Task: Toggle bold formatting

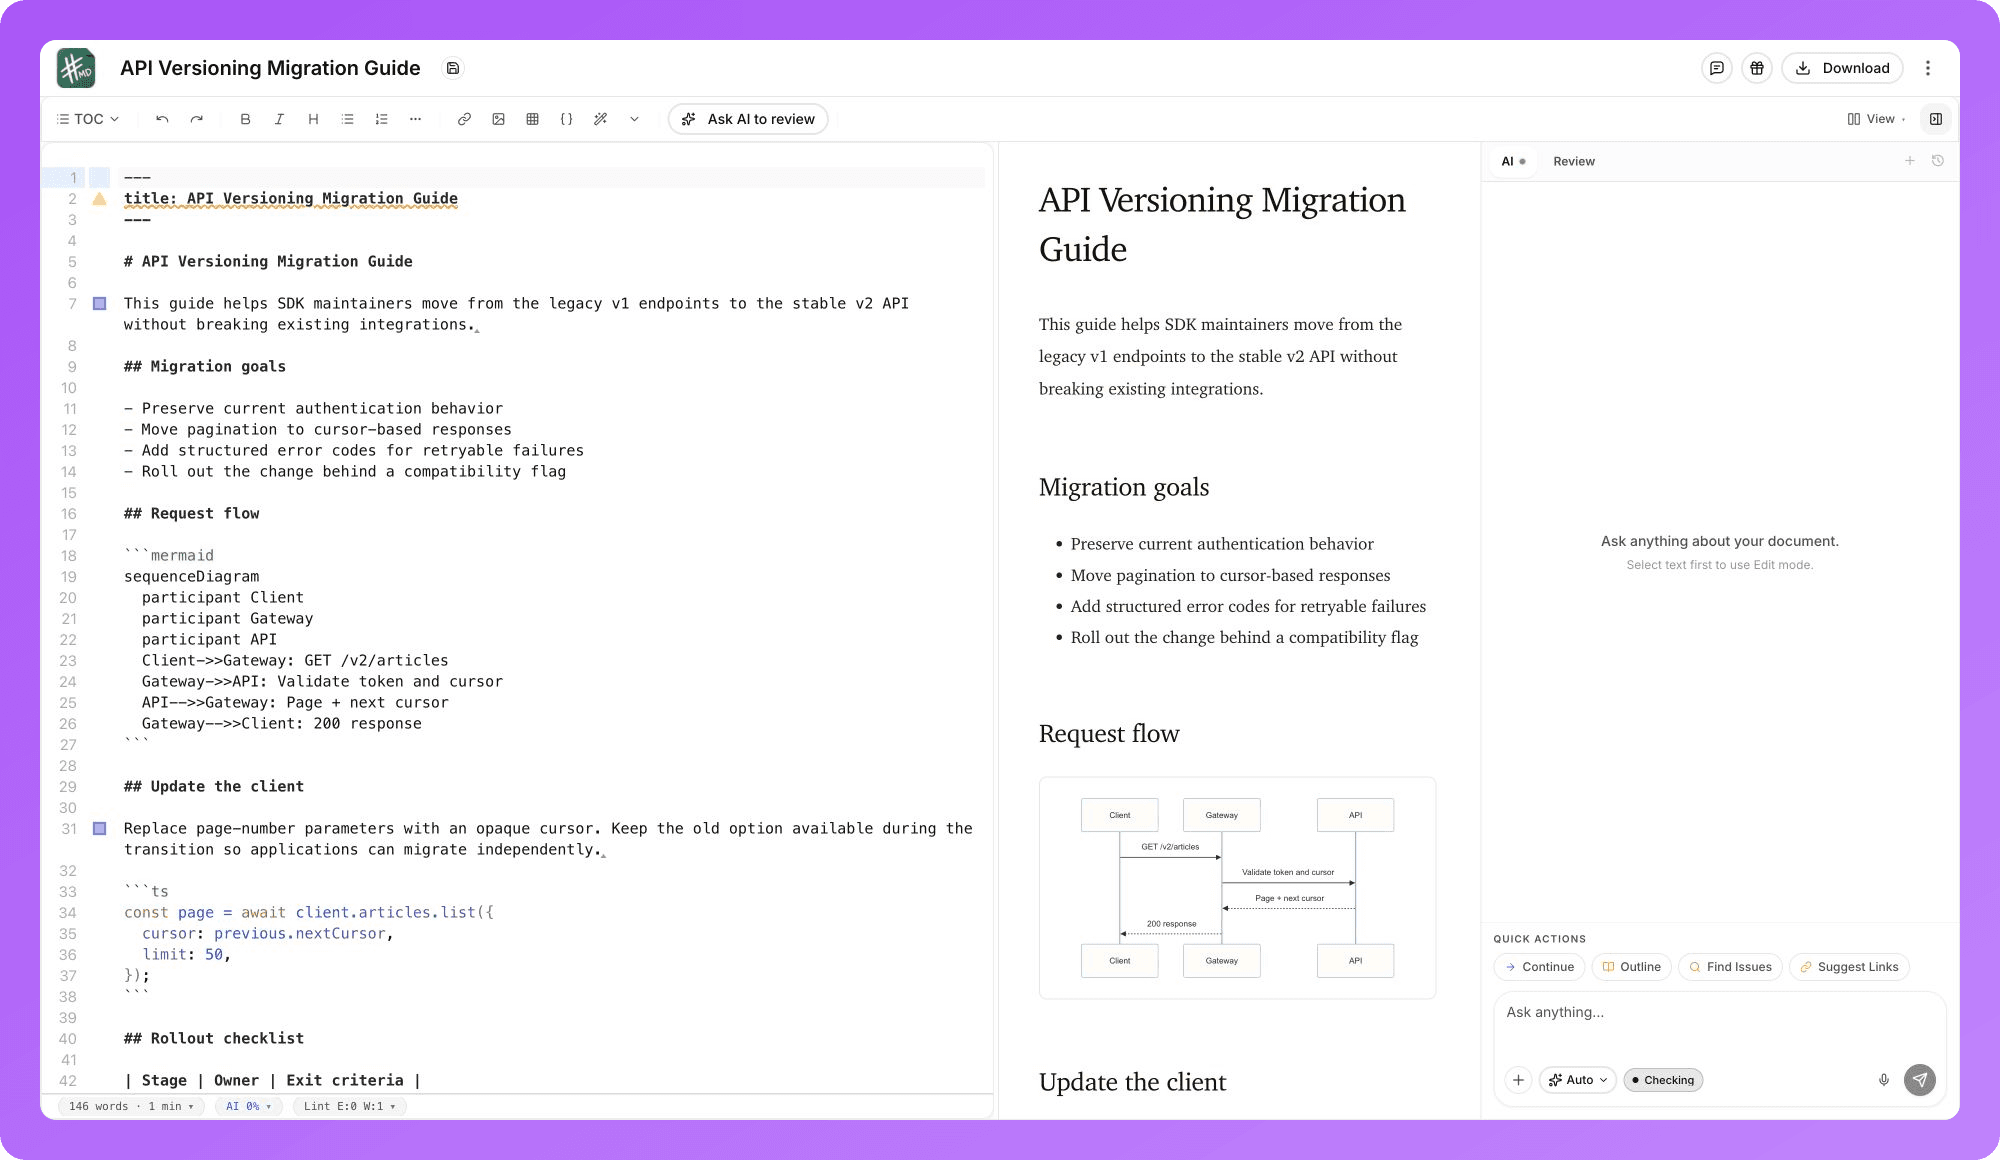Action: (245, 119)
